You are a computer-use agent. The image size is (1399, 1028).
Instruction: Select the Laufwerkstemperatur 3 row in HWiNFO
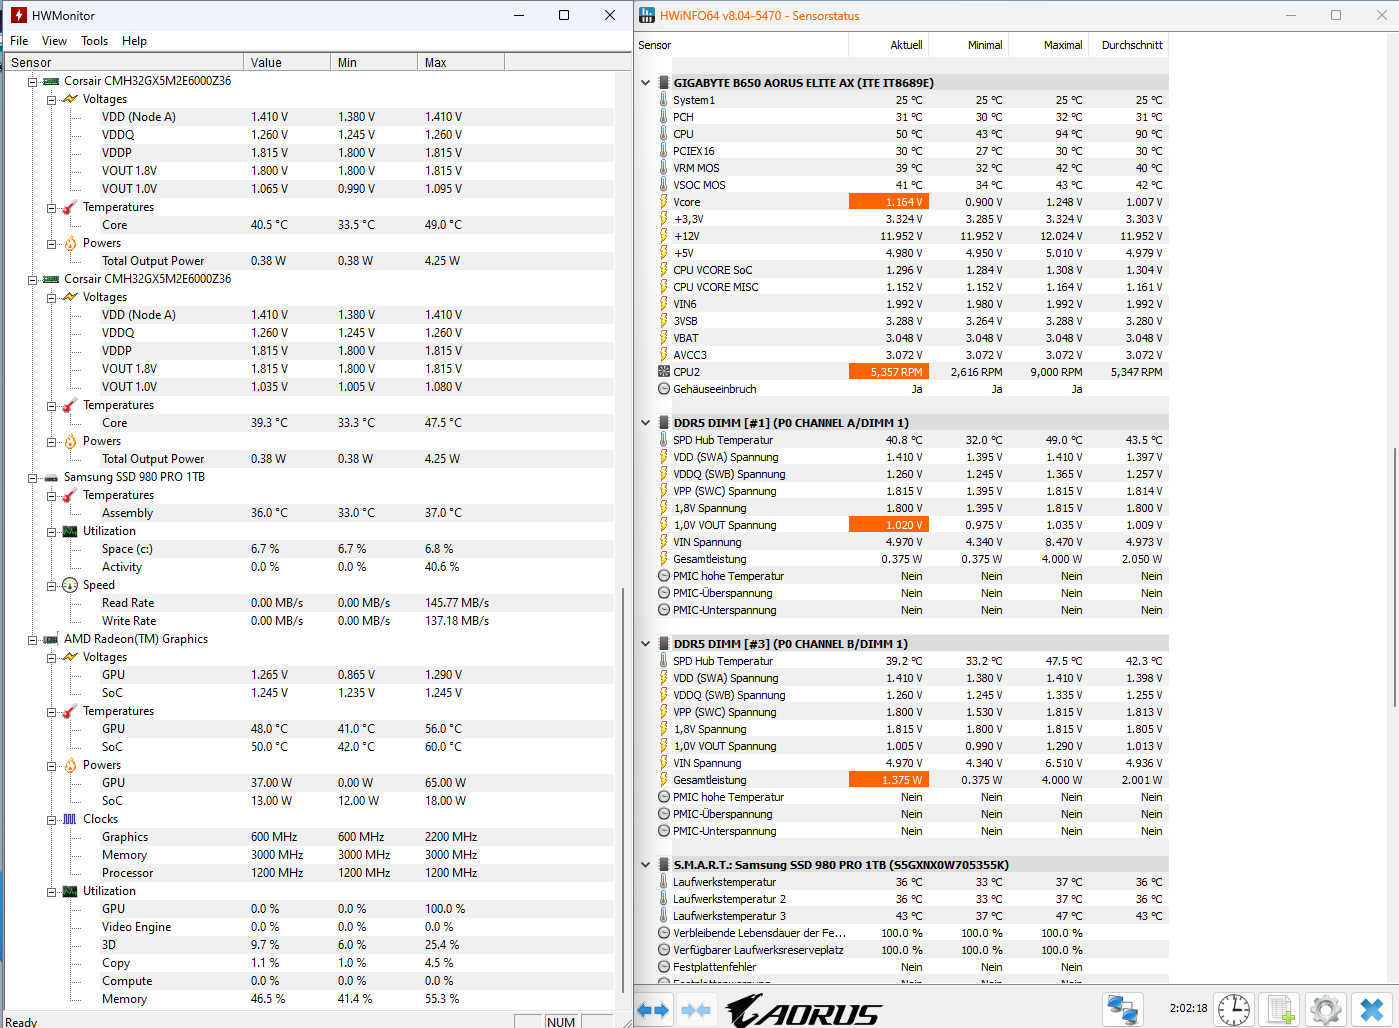click(912, 916)
